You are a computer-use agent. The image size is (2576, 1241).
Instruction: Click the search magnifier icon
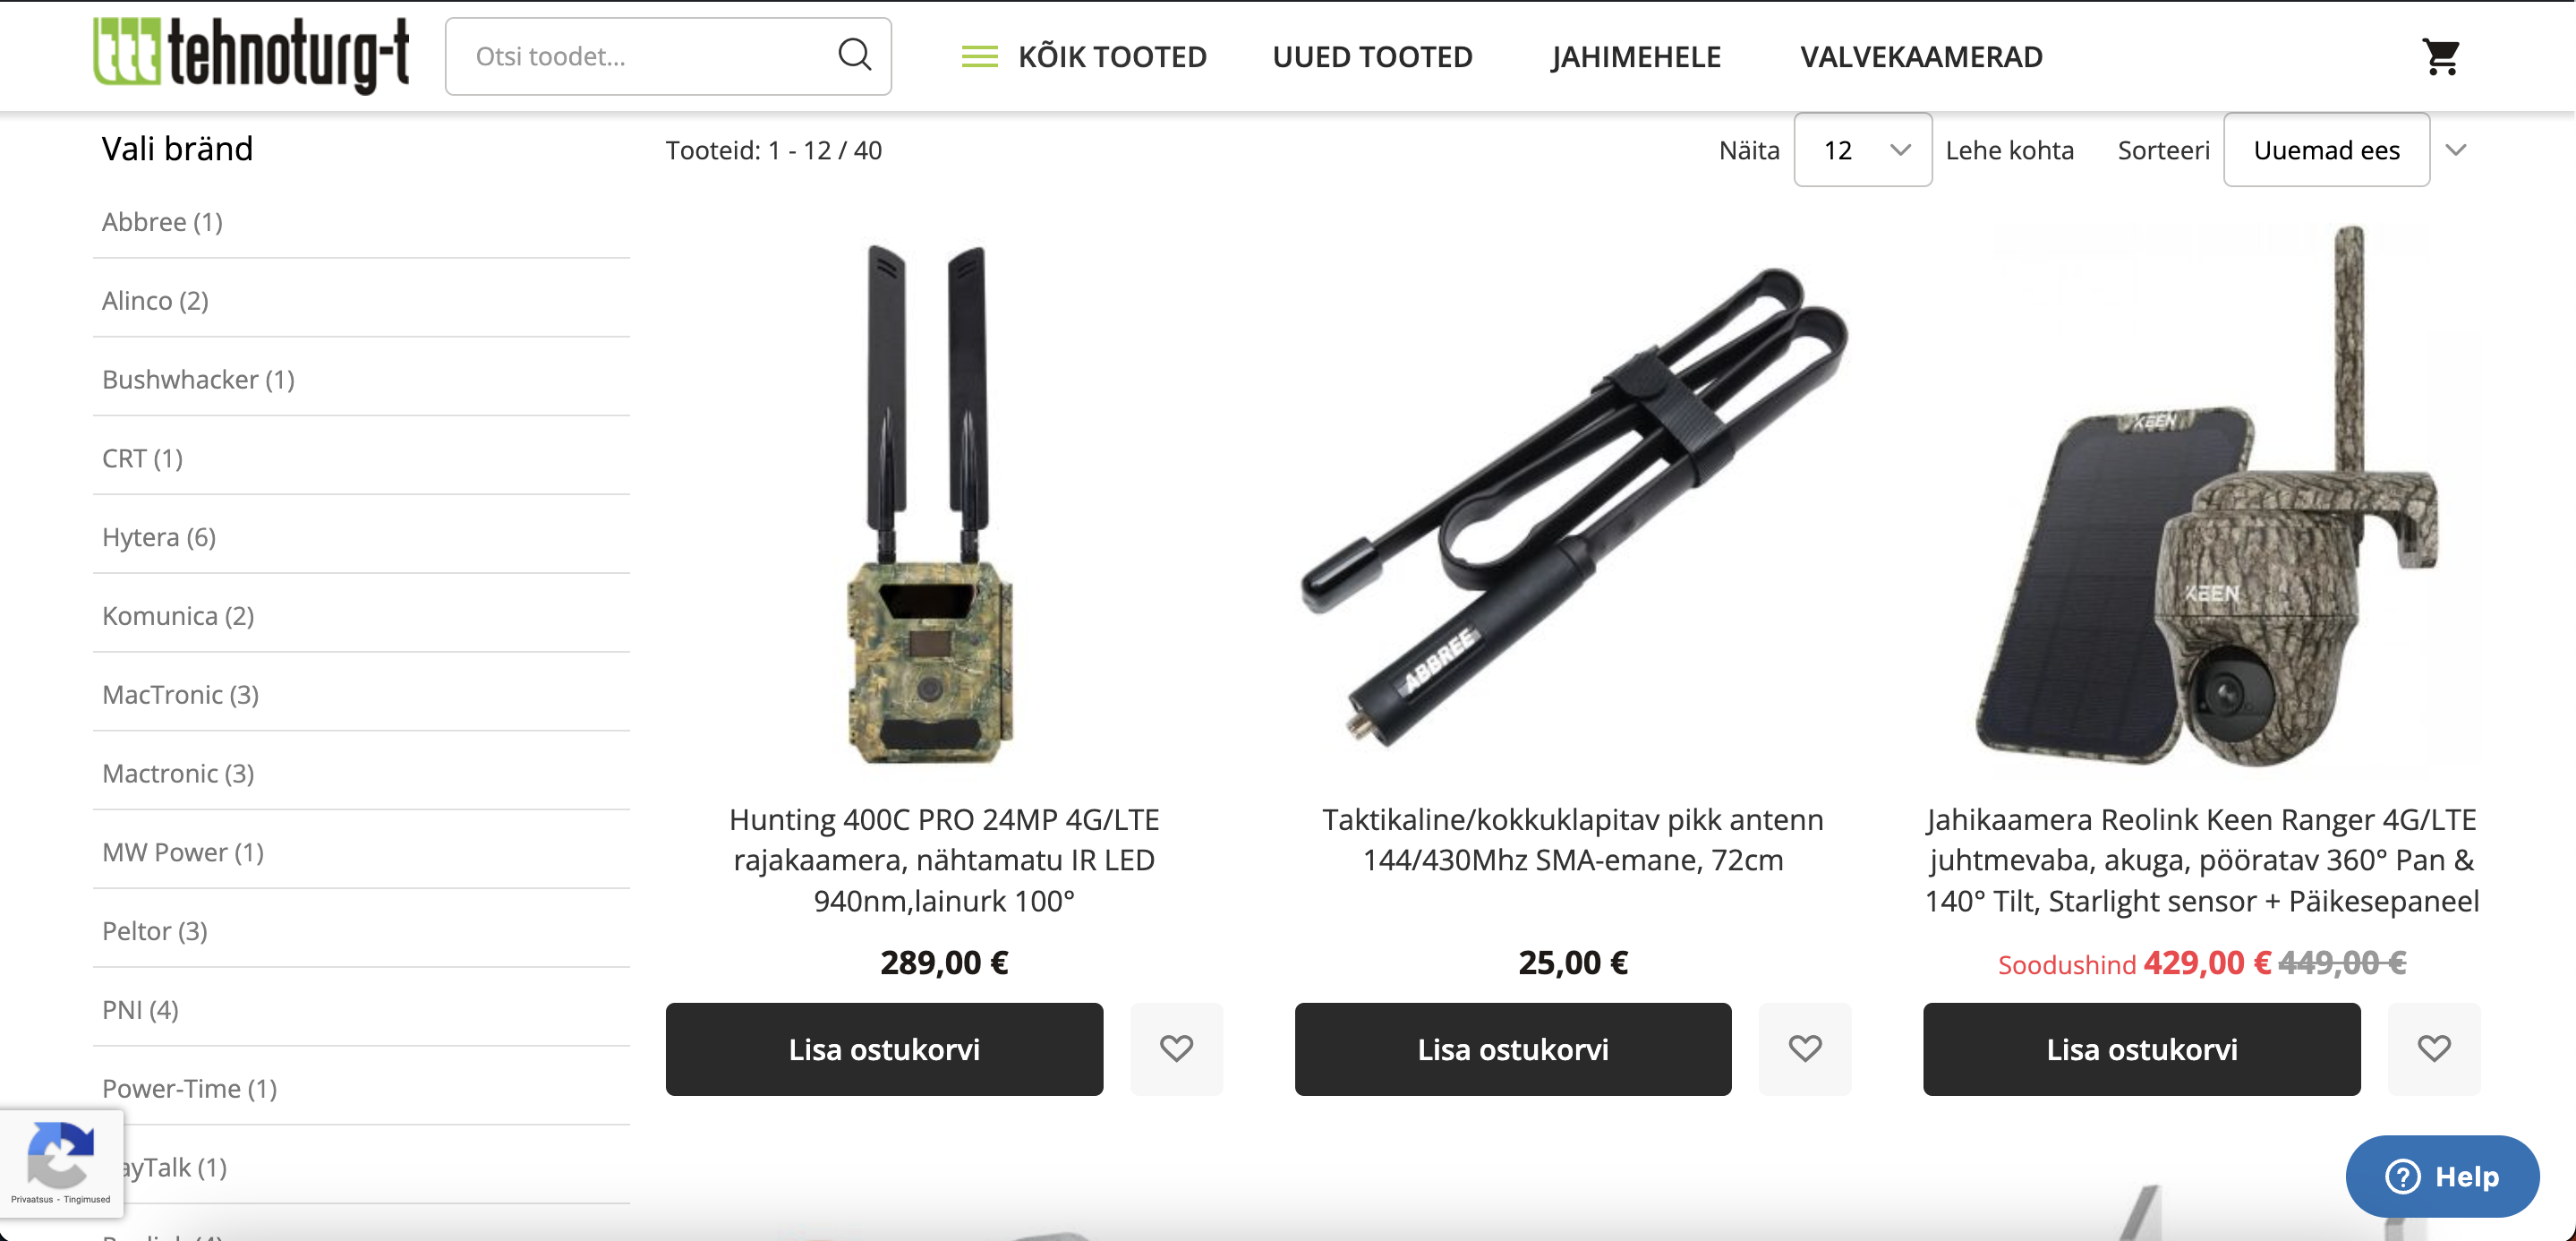854,54
